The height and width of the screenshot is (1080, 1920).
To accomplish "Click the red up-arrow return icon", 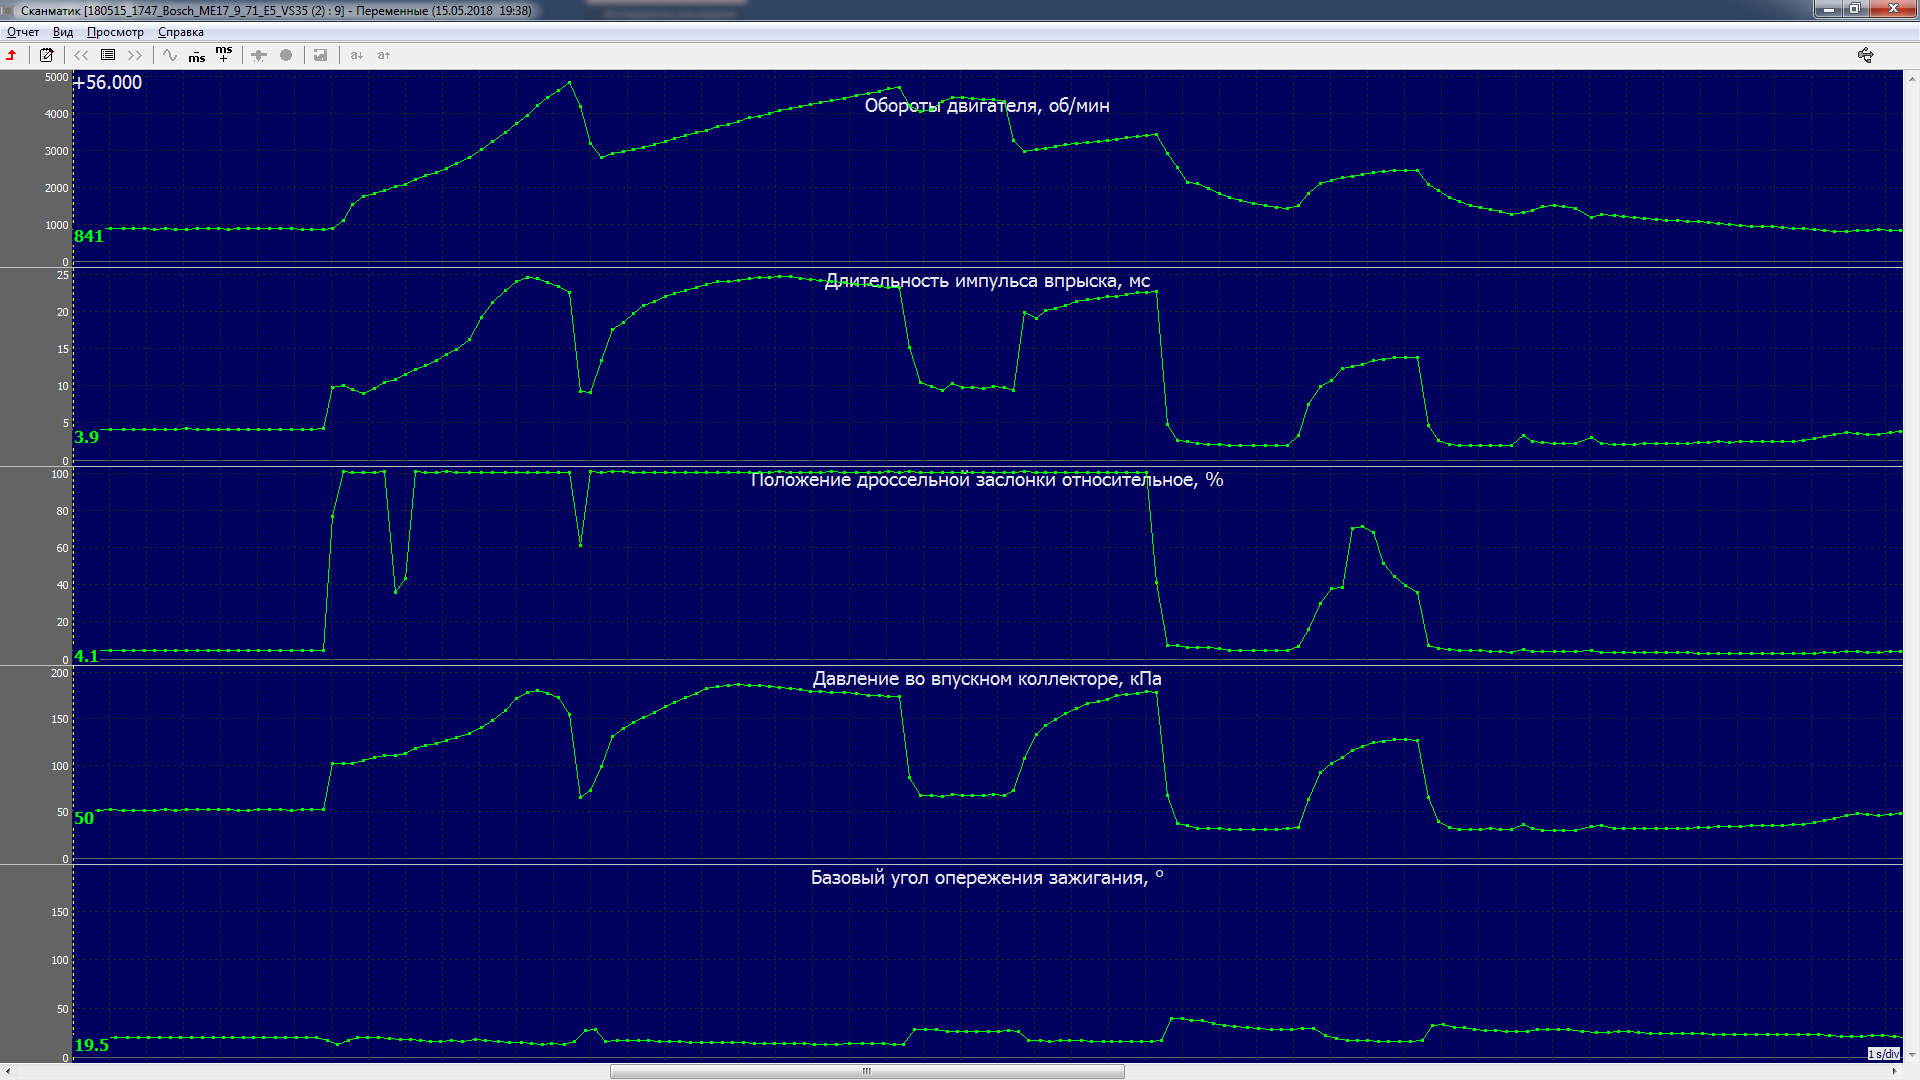I will click(x=12, y=55).
